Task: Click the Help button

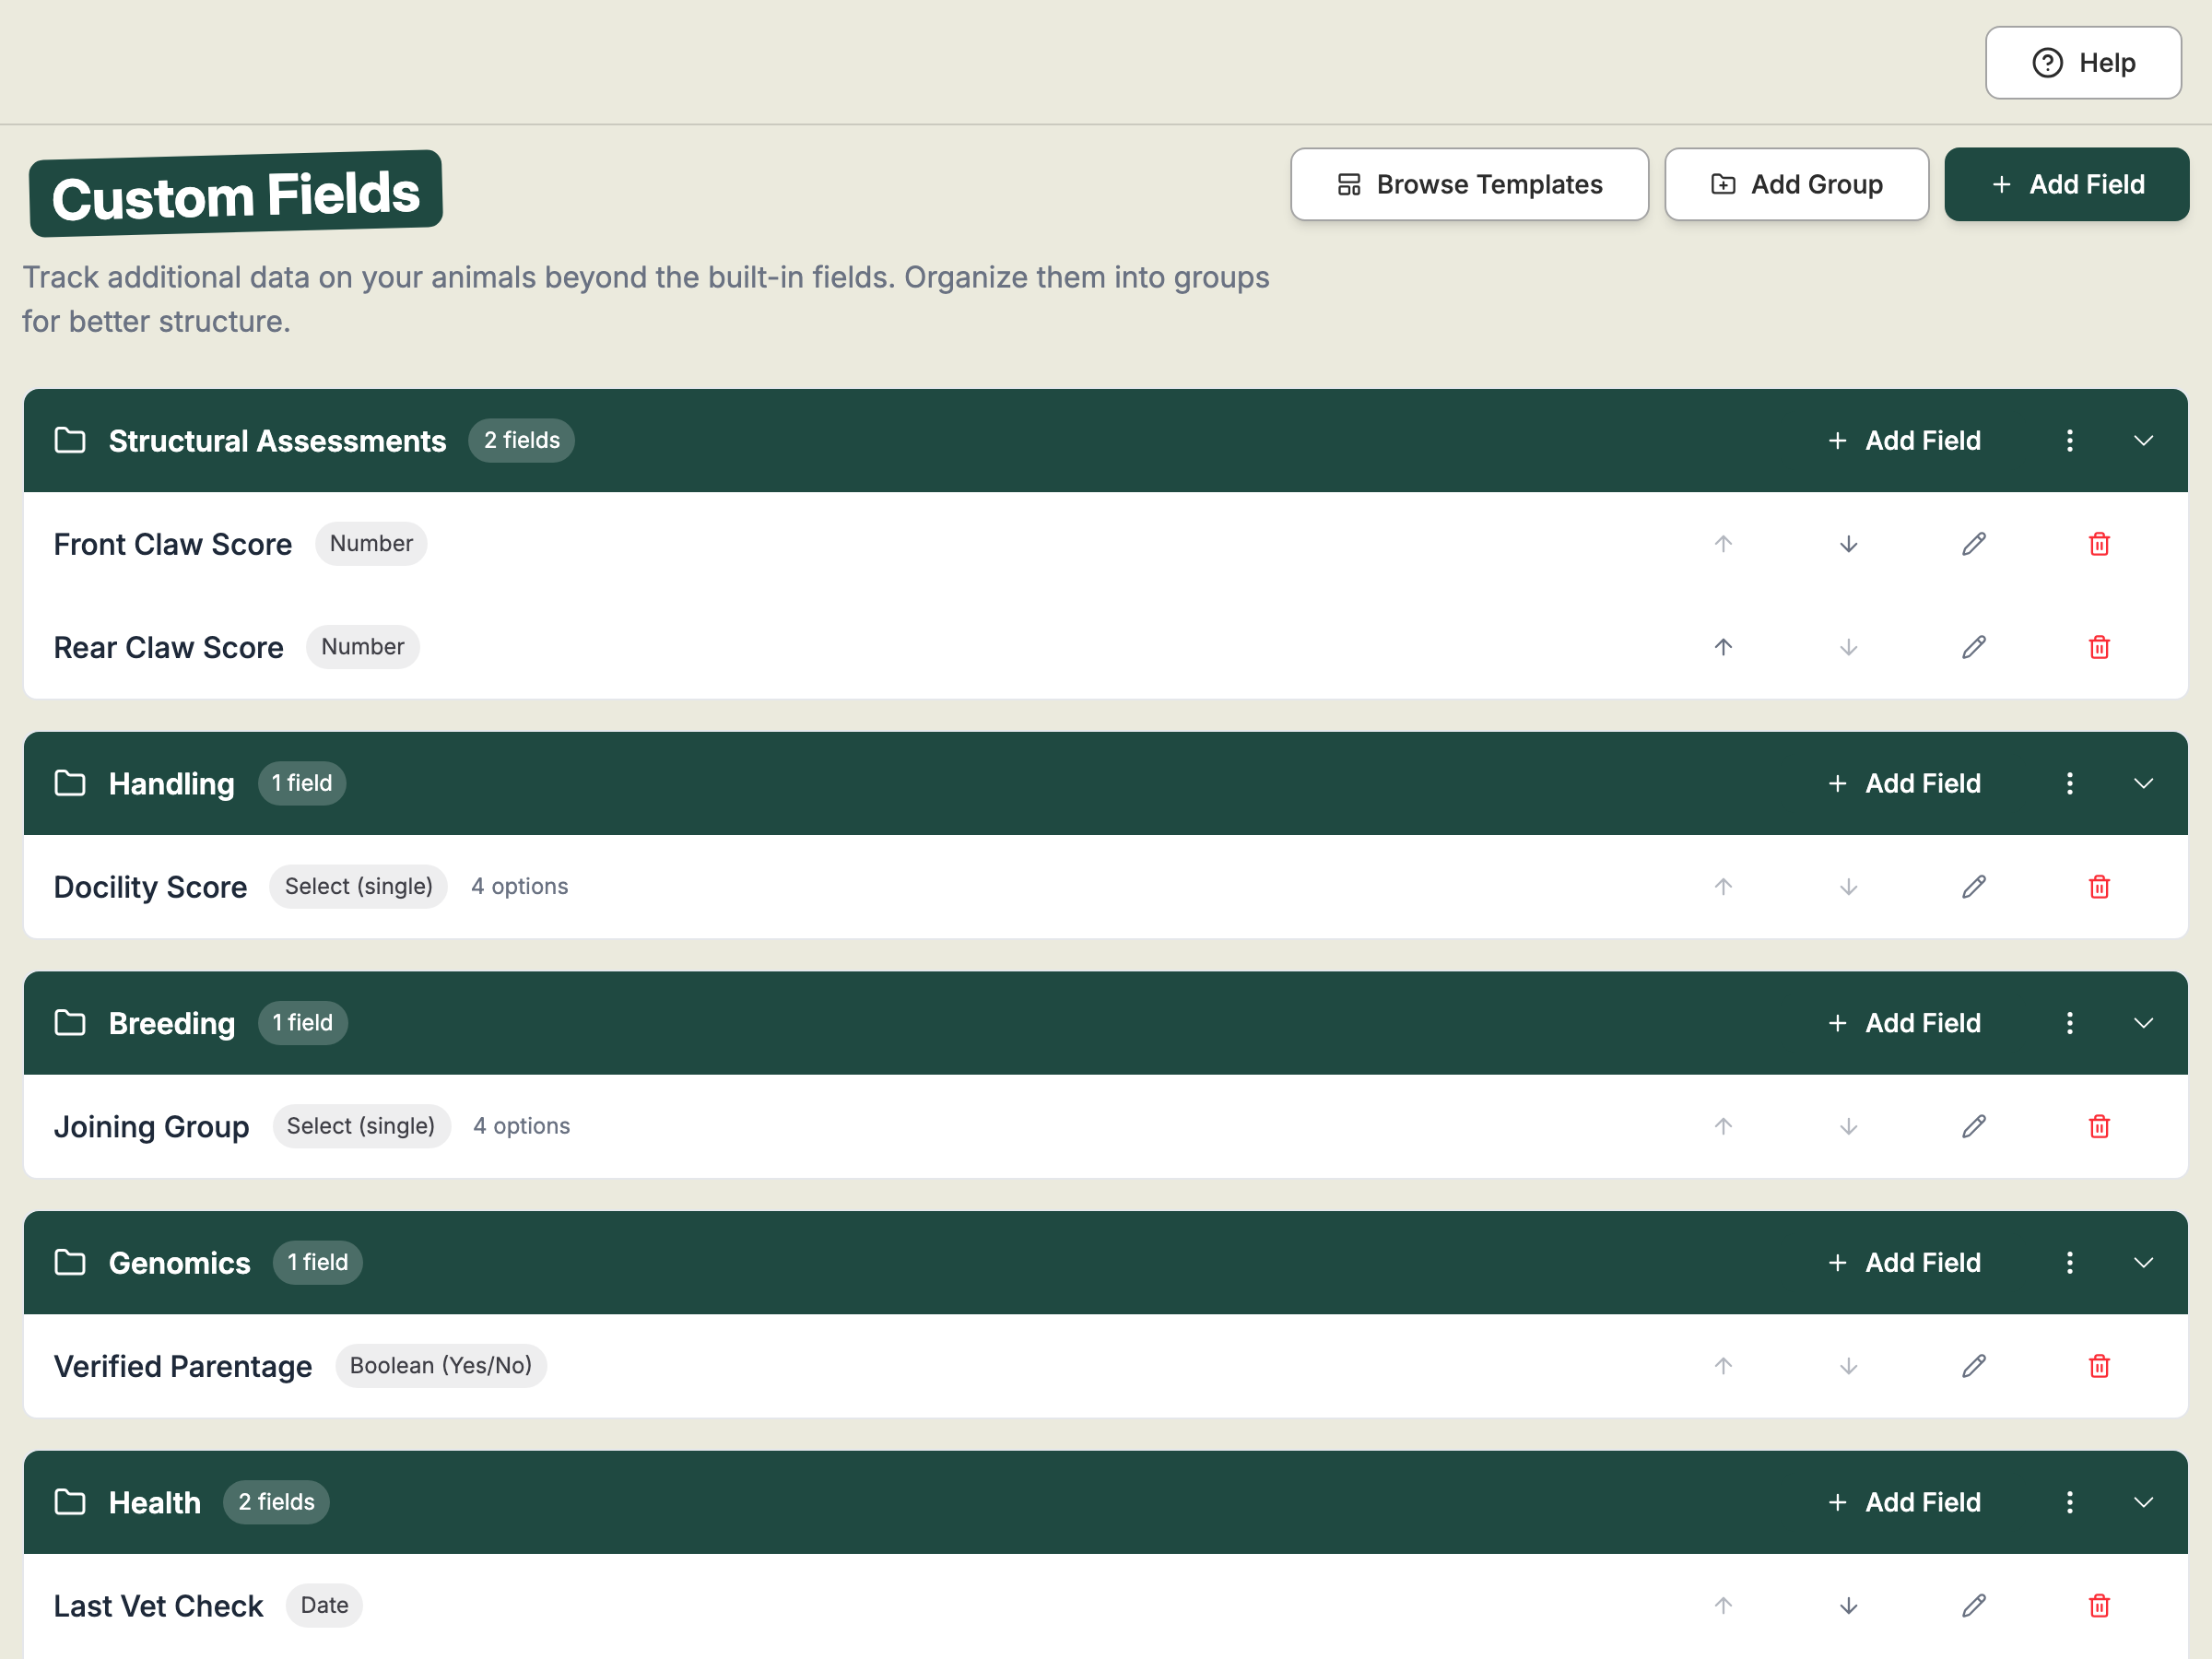Action: (2083, 63)
